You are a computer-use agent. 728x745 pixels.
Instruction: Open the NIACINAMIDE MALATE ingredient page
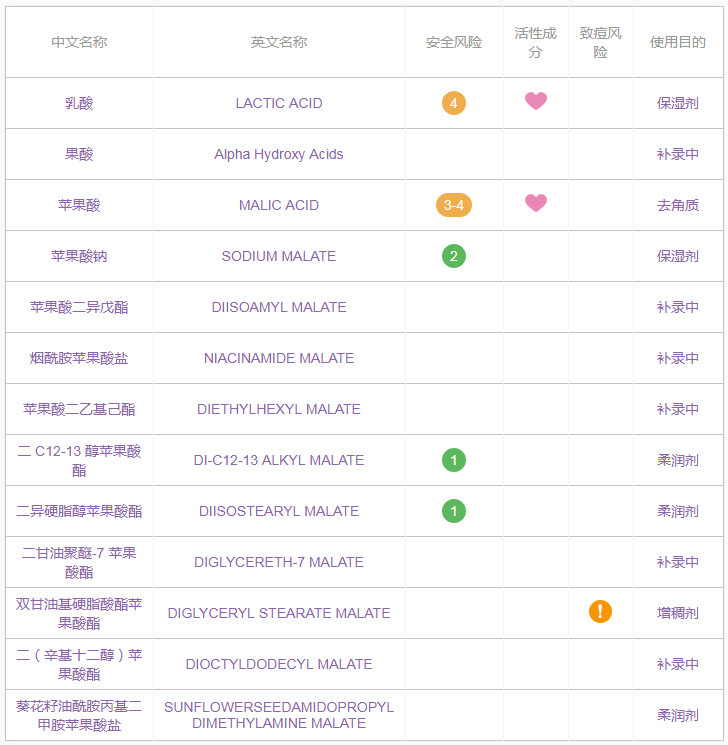click(x=279, y=358)
